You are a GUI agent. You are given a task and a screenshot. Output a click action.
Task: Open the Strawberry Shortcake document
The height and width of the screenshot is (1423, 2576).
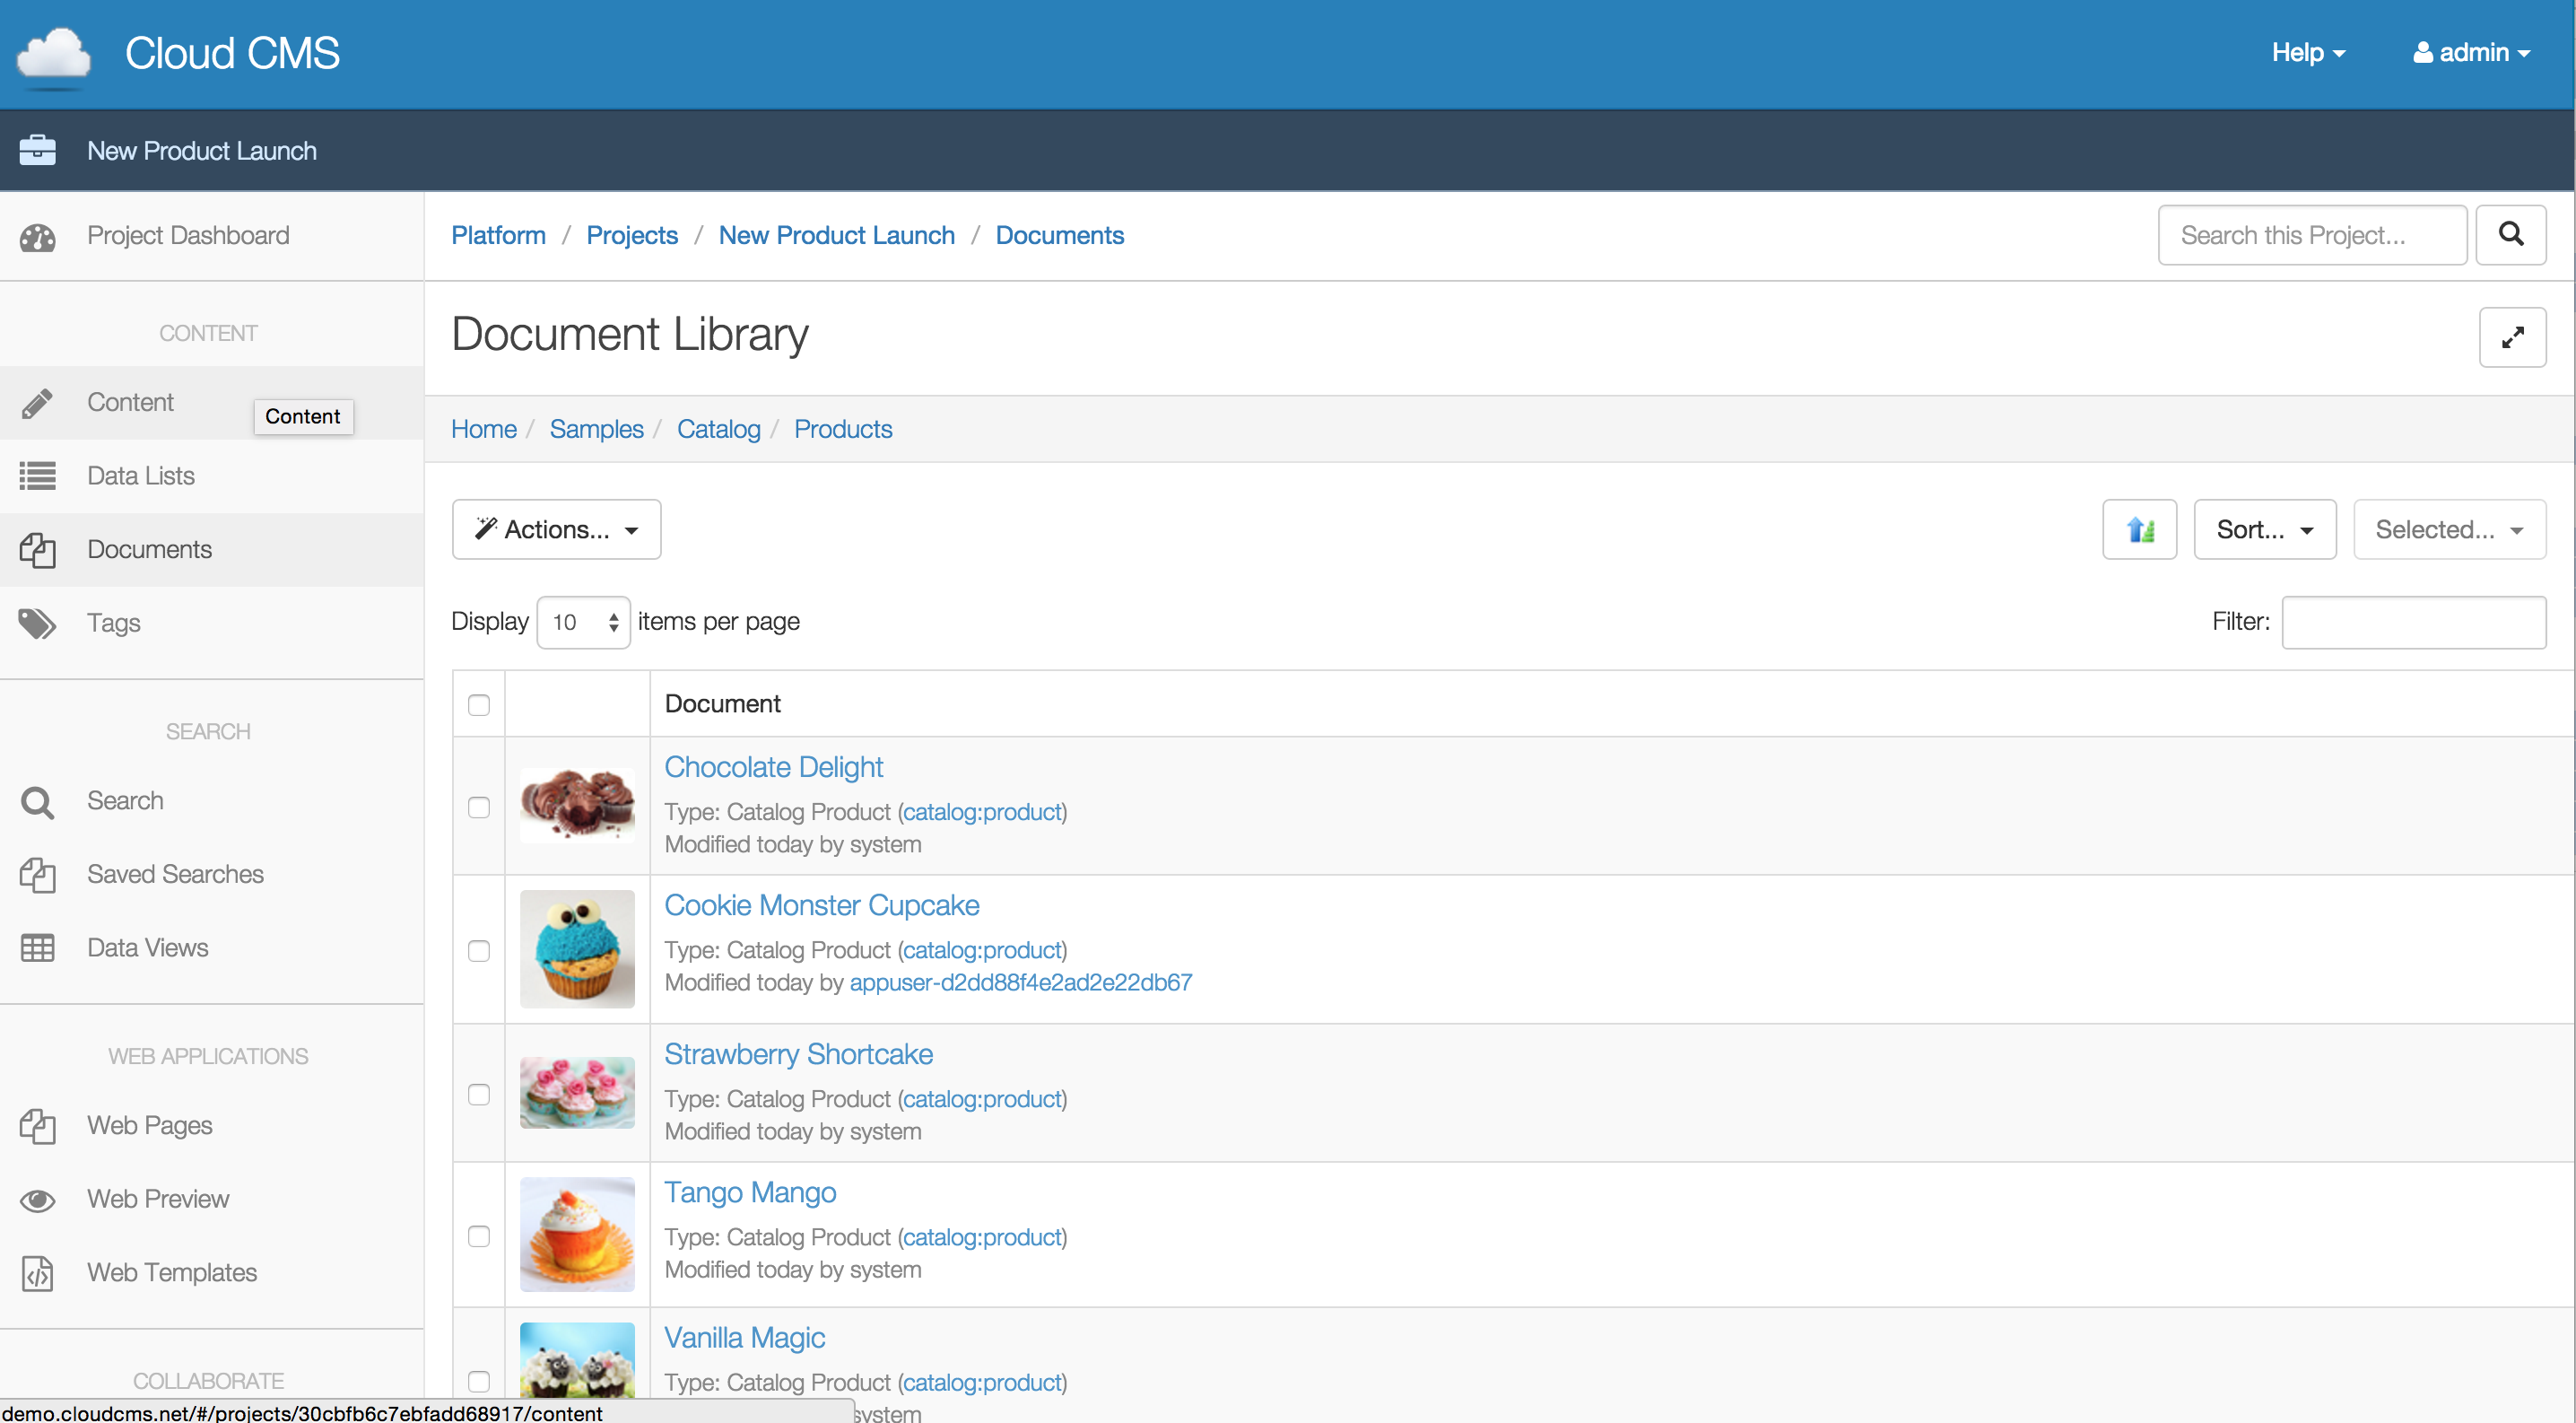coord(798,1054)
